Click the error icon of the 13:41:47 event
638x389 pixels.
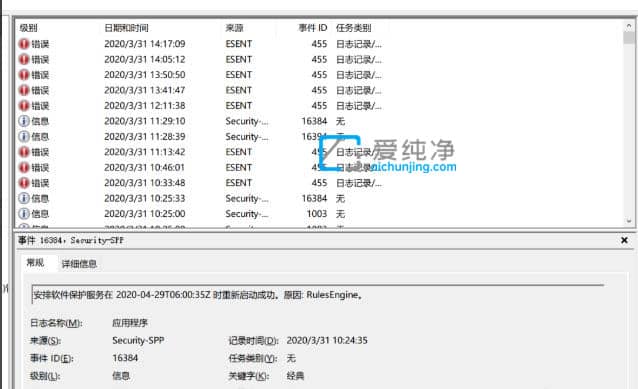24,90
